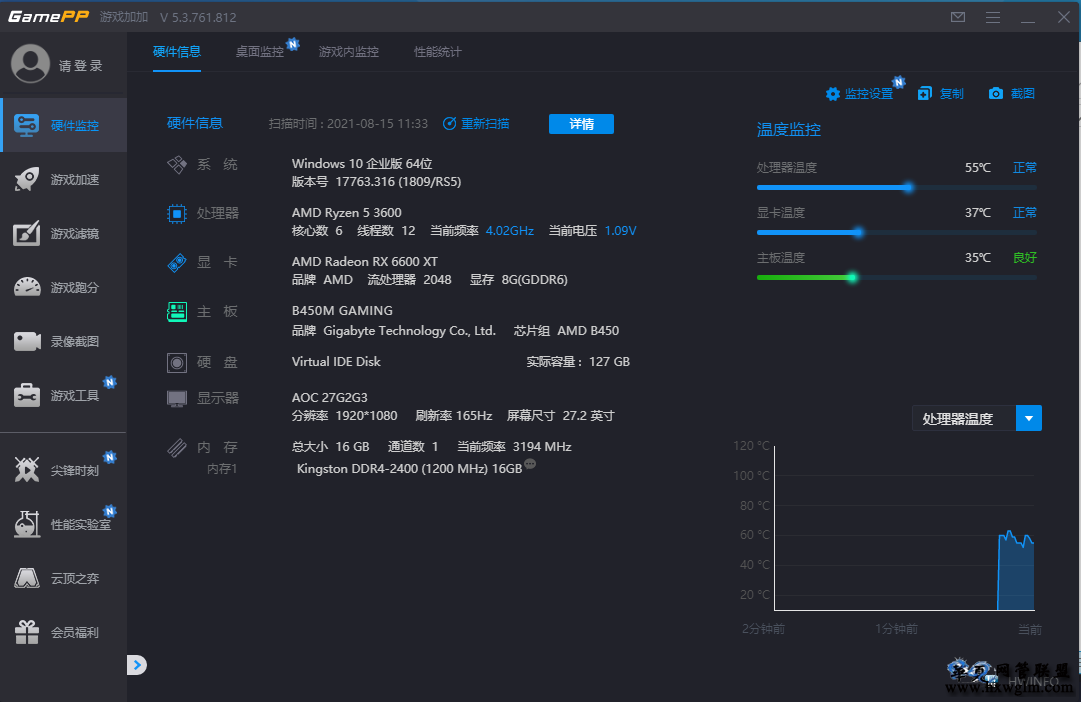Image resolution: width=1081 pixels, height=702 pixels.
Task: Click the 温度监控 heading
Action: click(789, 130)
